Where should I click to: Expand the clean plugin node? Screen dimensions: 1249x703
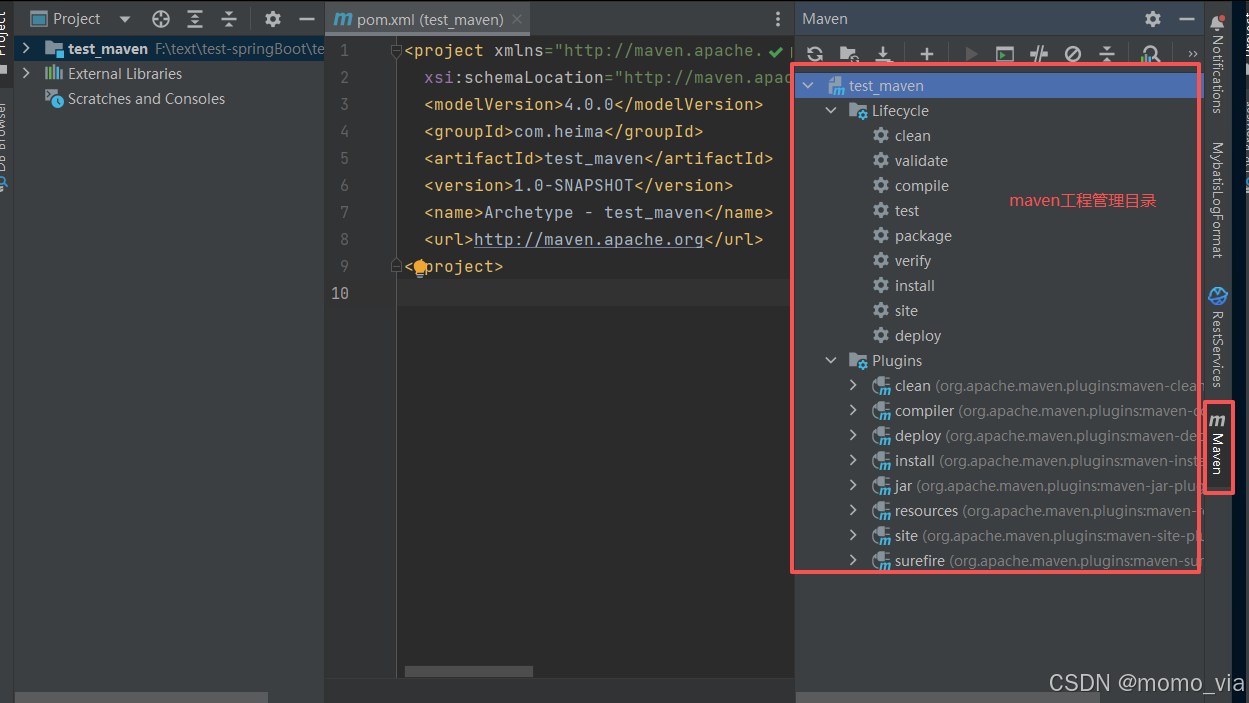(853, 386)
